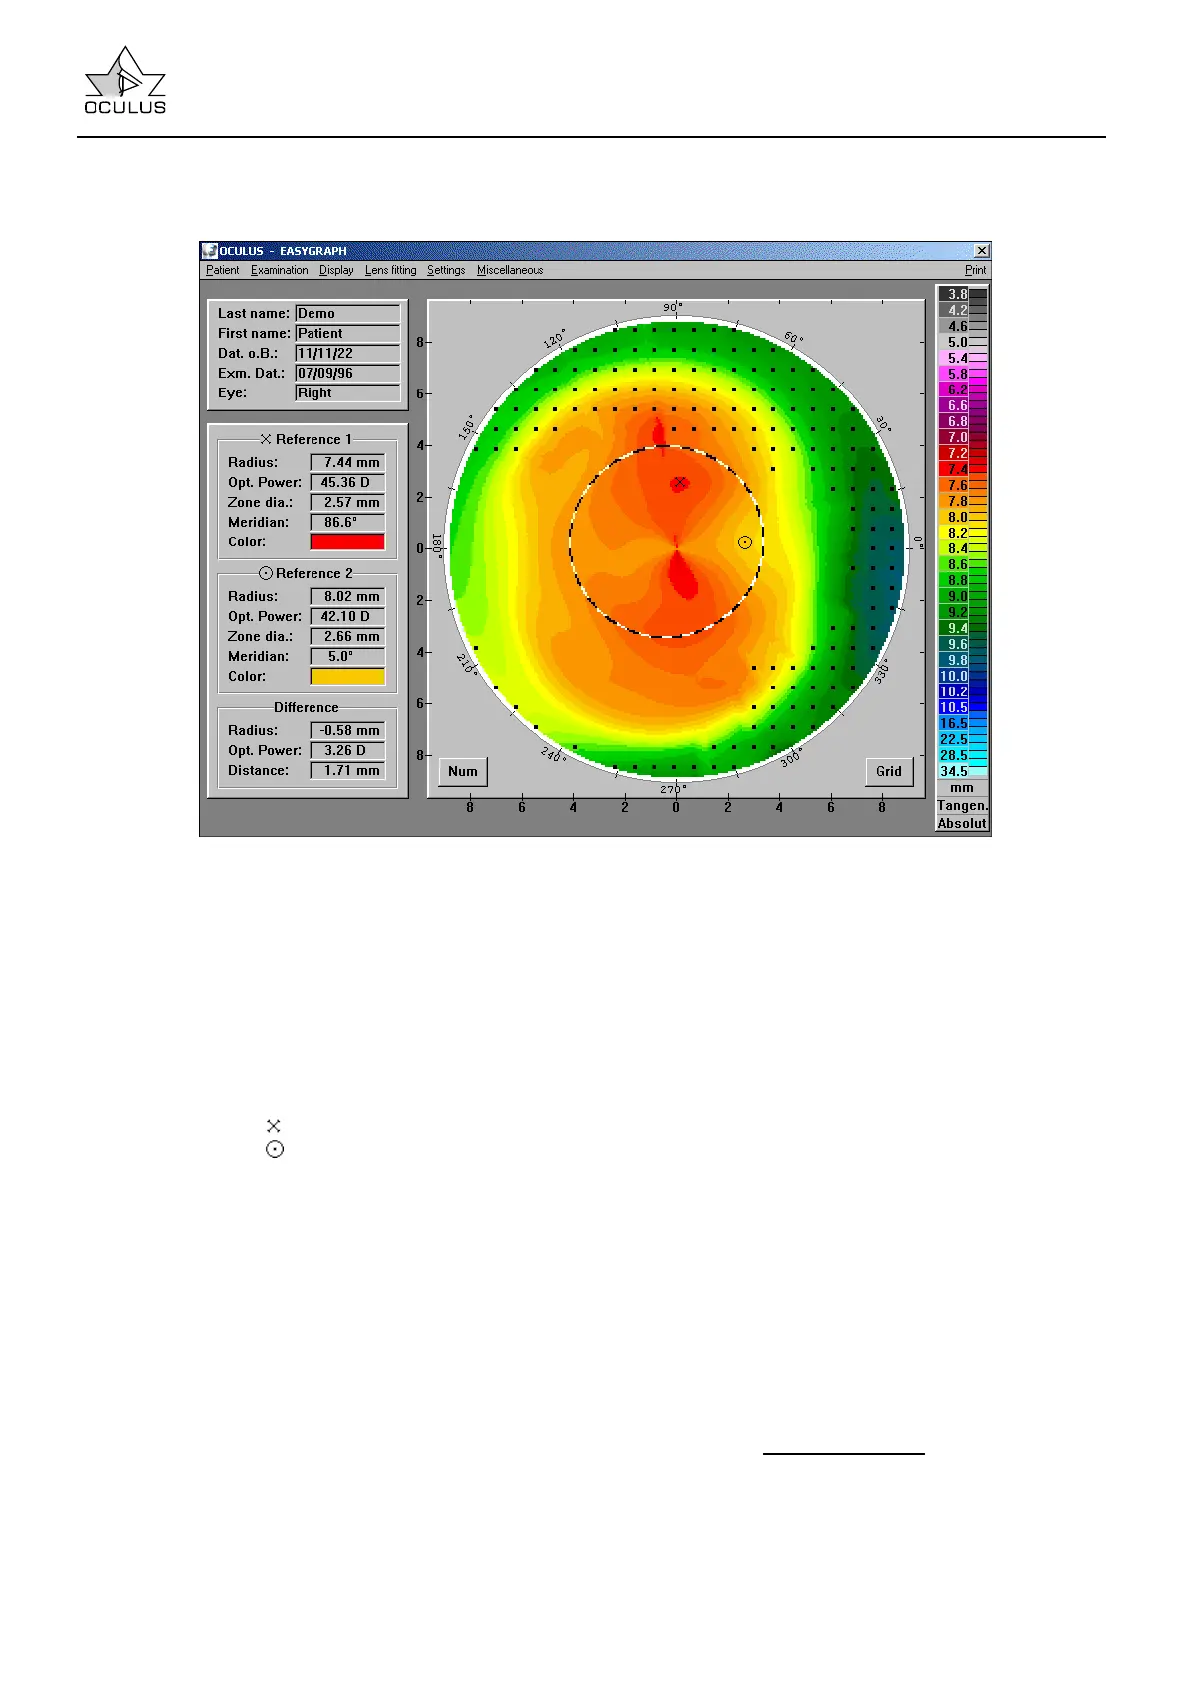1190x1684 pixels.
Task: Click the date of birth field 11/11/22
Action: (347, 353)
